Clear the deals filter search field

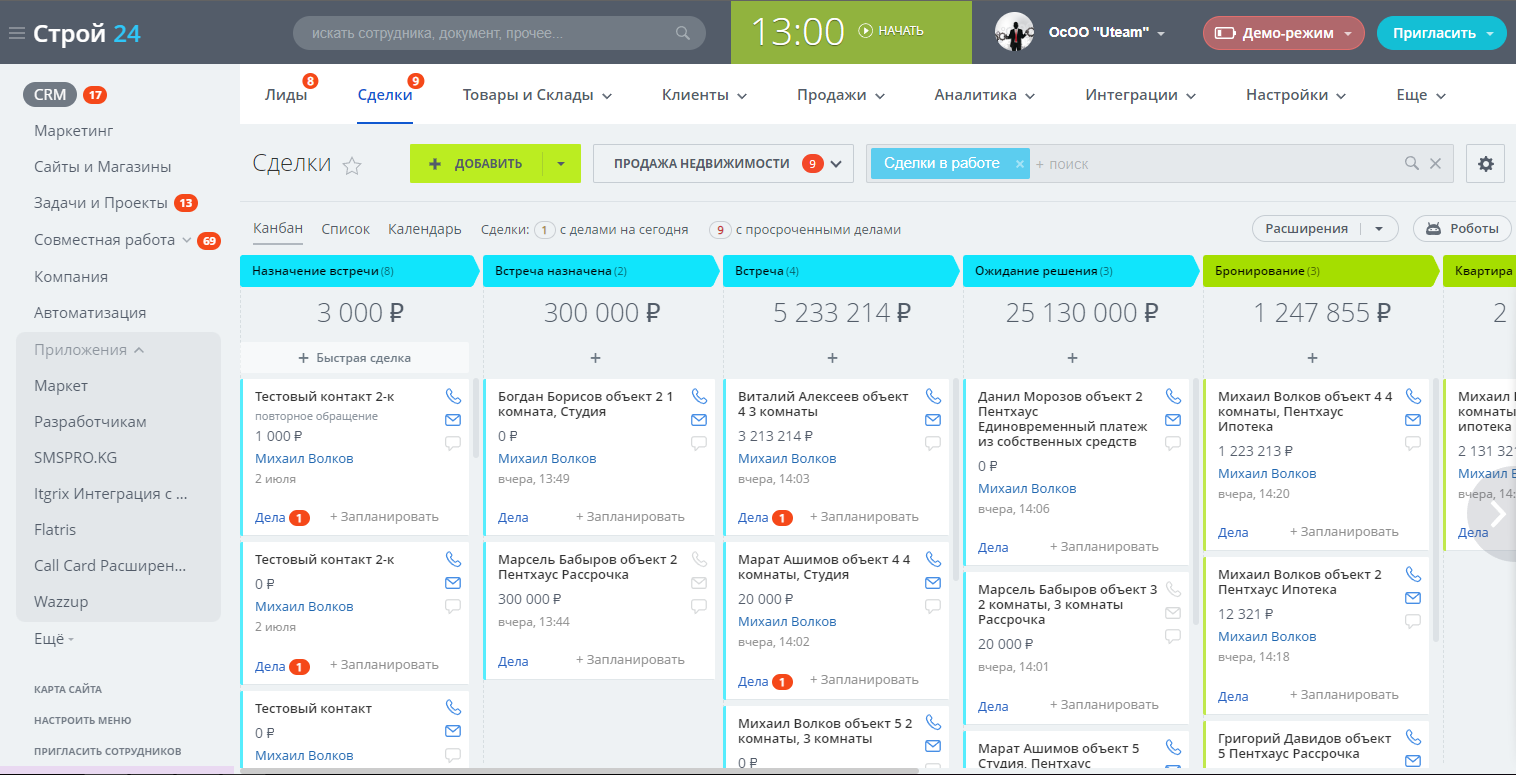click(x=1435, y=164)
